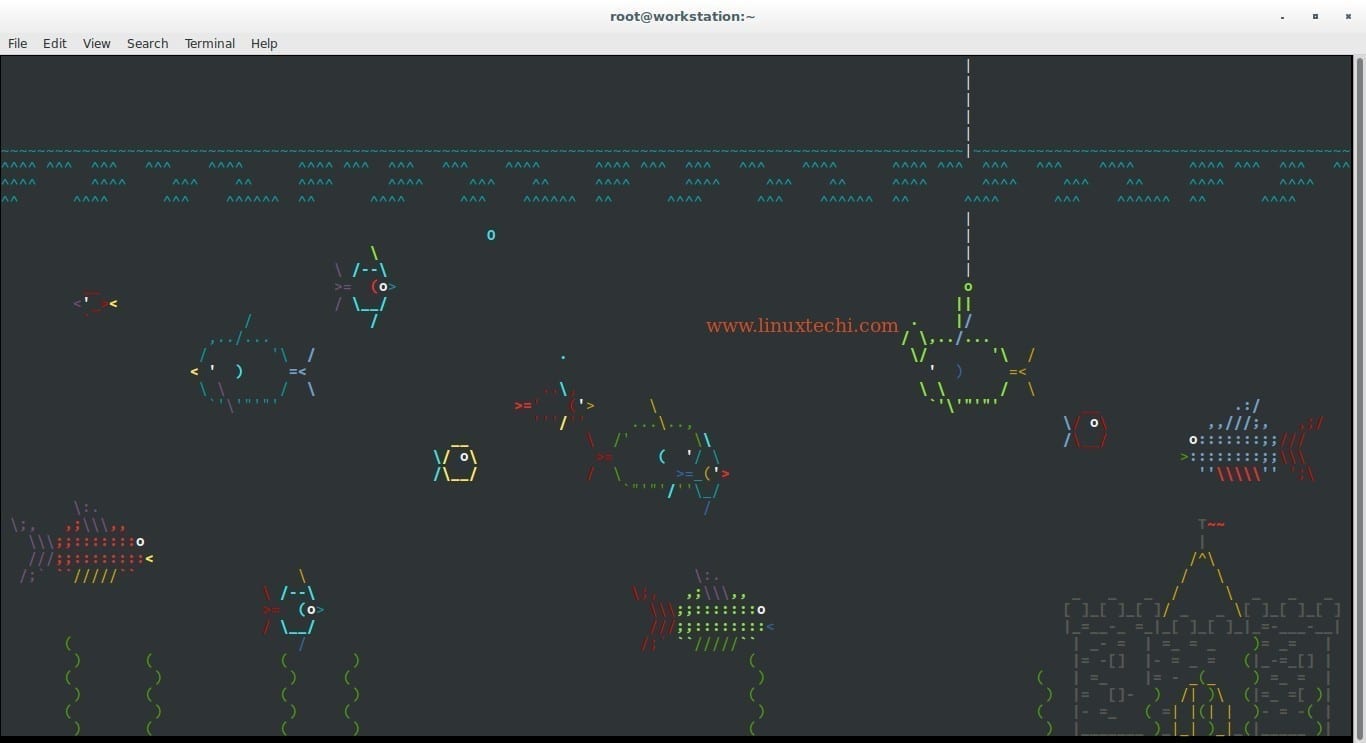Open the Search menu
Image resolution: width=1366 pixels, height=743 pixels.
(x=147, y=43)
